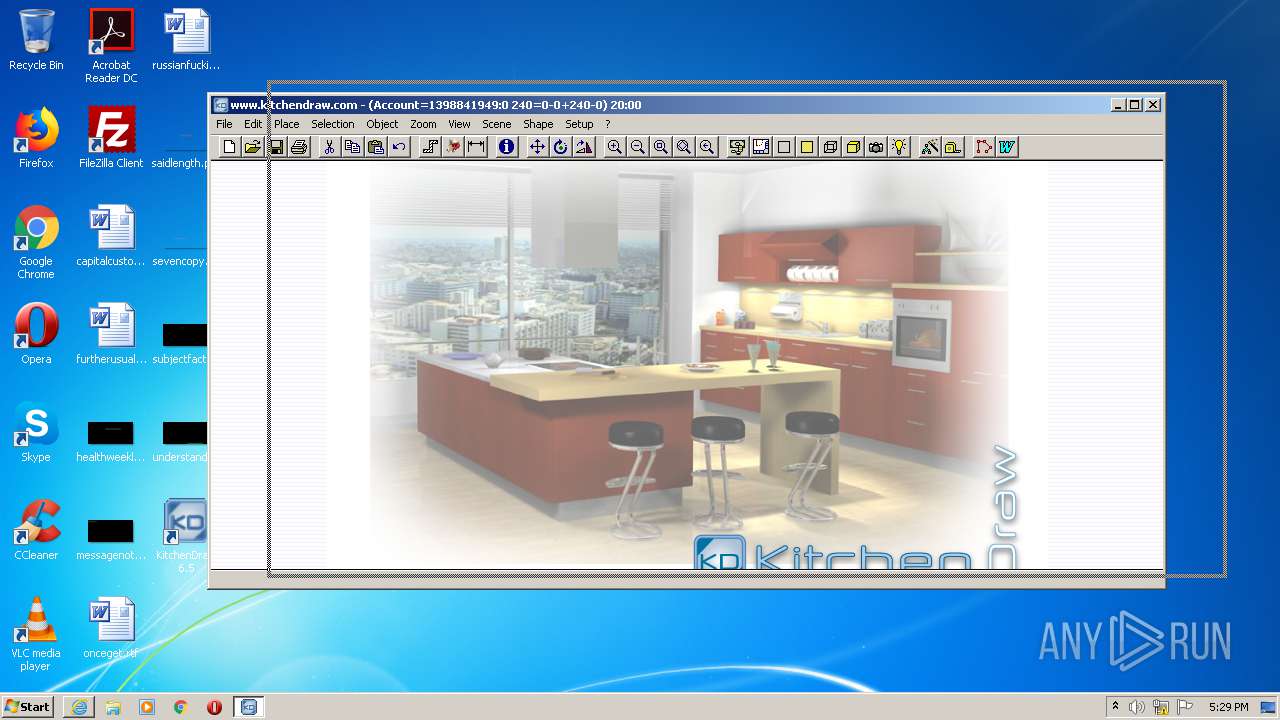The height and width of the screenshot is (720, 1280).
Task: Click the cyan W toolbar icon
Action: click(1007, 147)
